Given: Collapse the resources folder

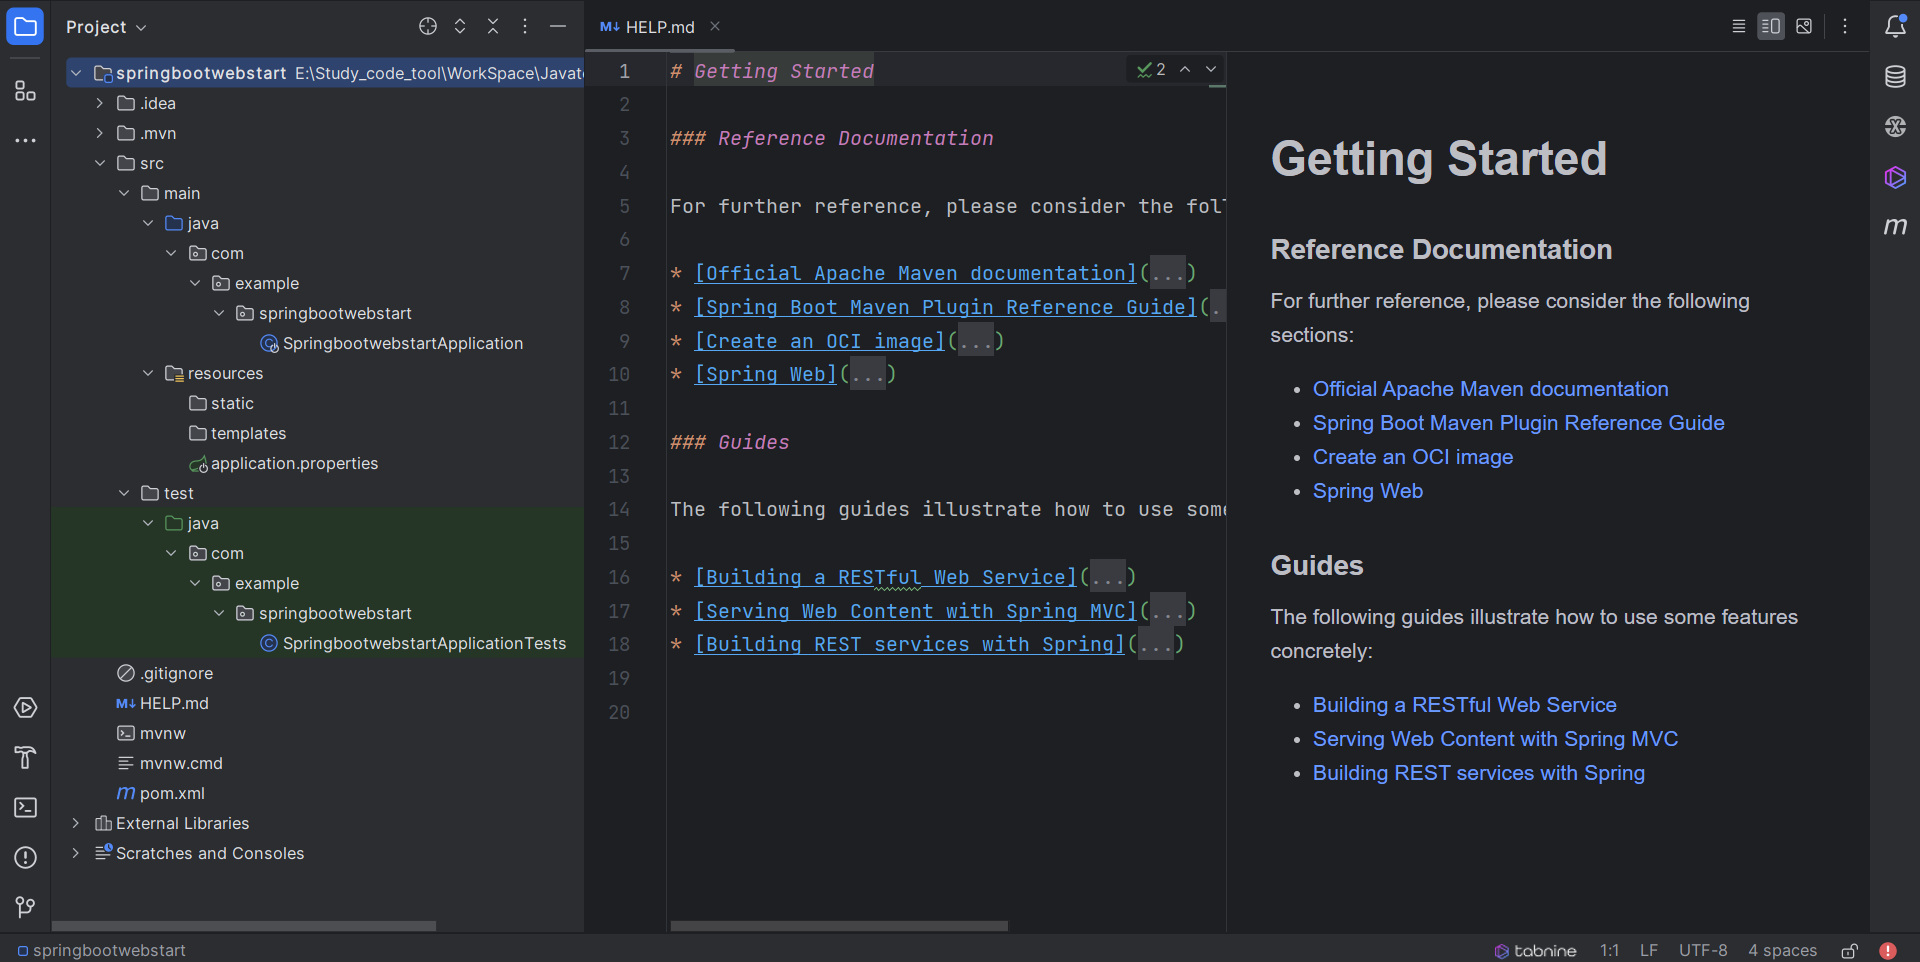Looking at the screenshot, I should pos(148,373).
